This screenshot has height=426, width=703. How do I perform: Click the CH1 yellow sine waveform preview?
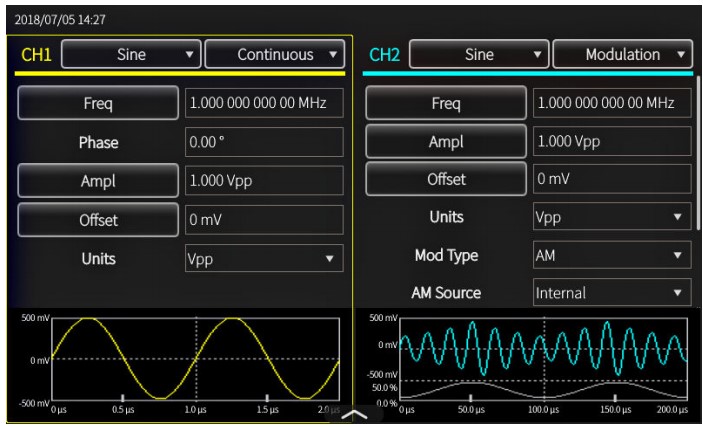pyautogui.click(x=196, y=359)
